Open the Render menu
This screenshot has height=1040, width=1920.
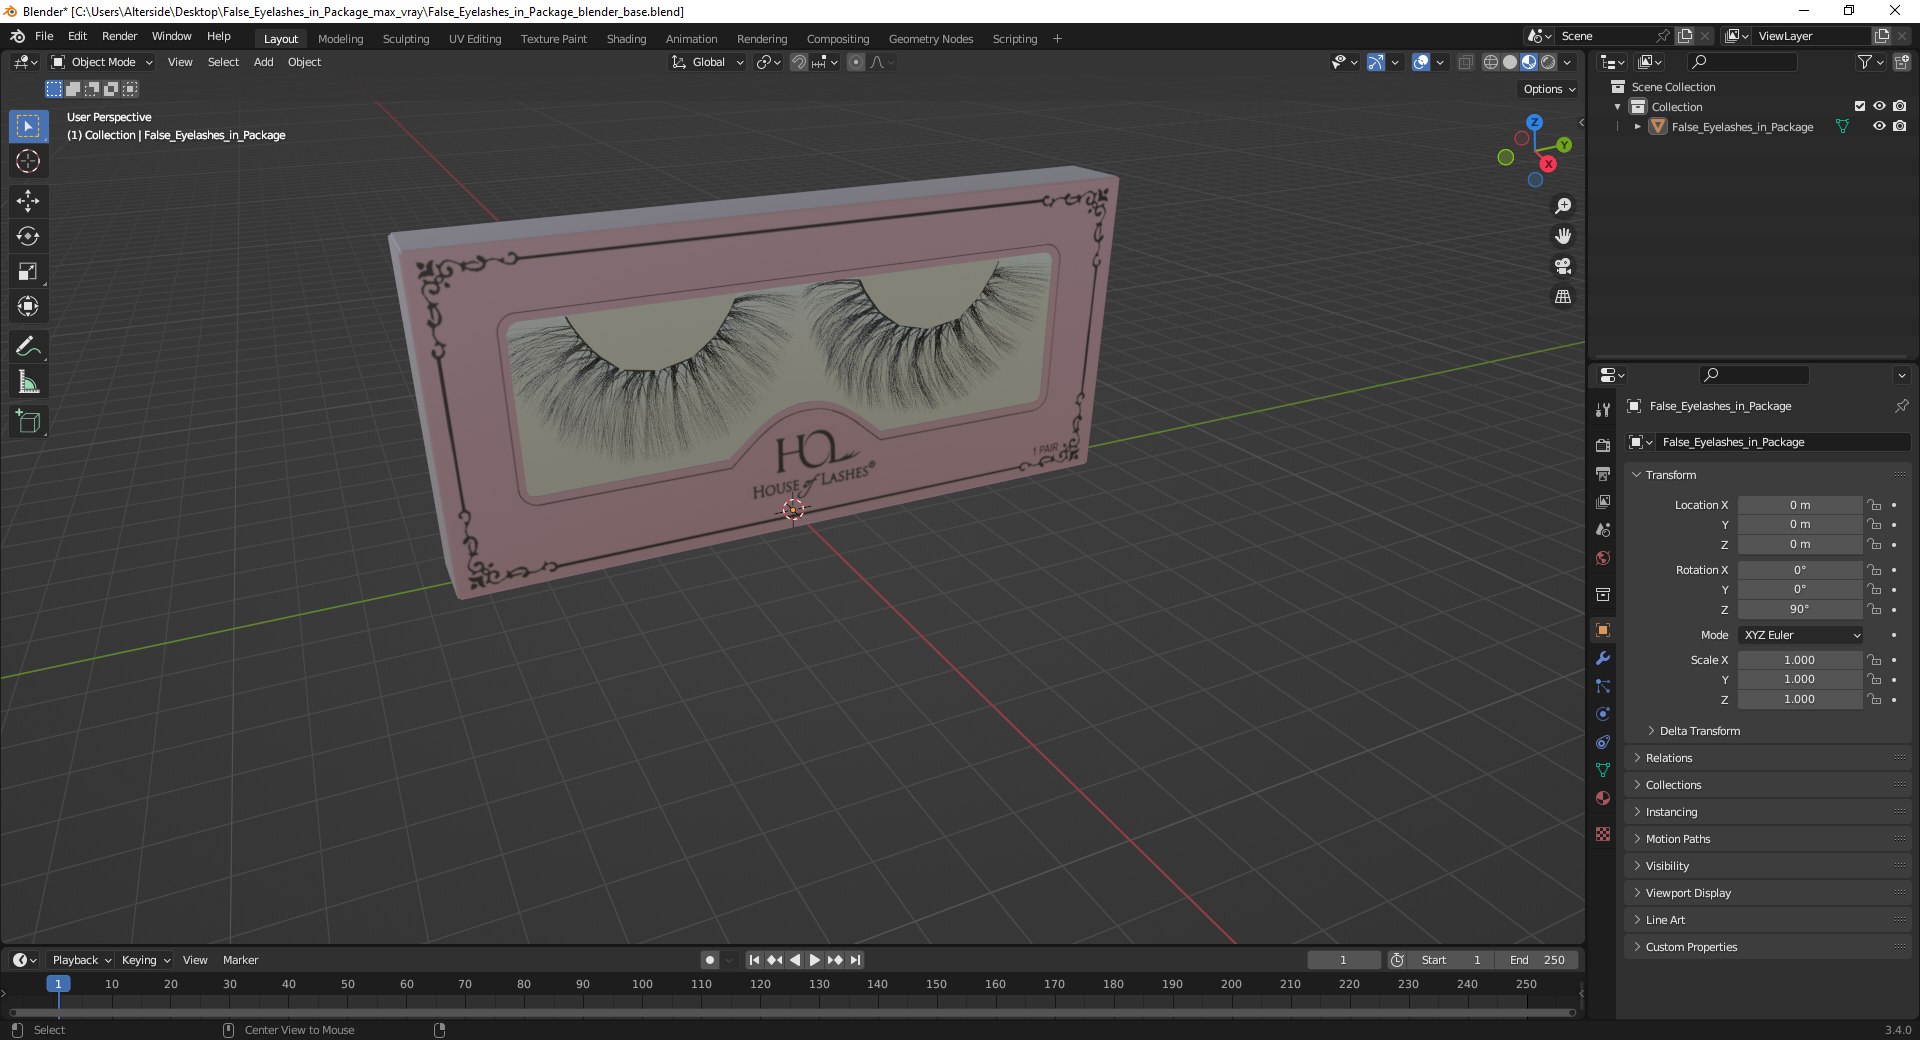click(x=119, y=36)
